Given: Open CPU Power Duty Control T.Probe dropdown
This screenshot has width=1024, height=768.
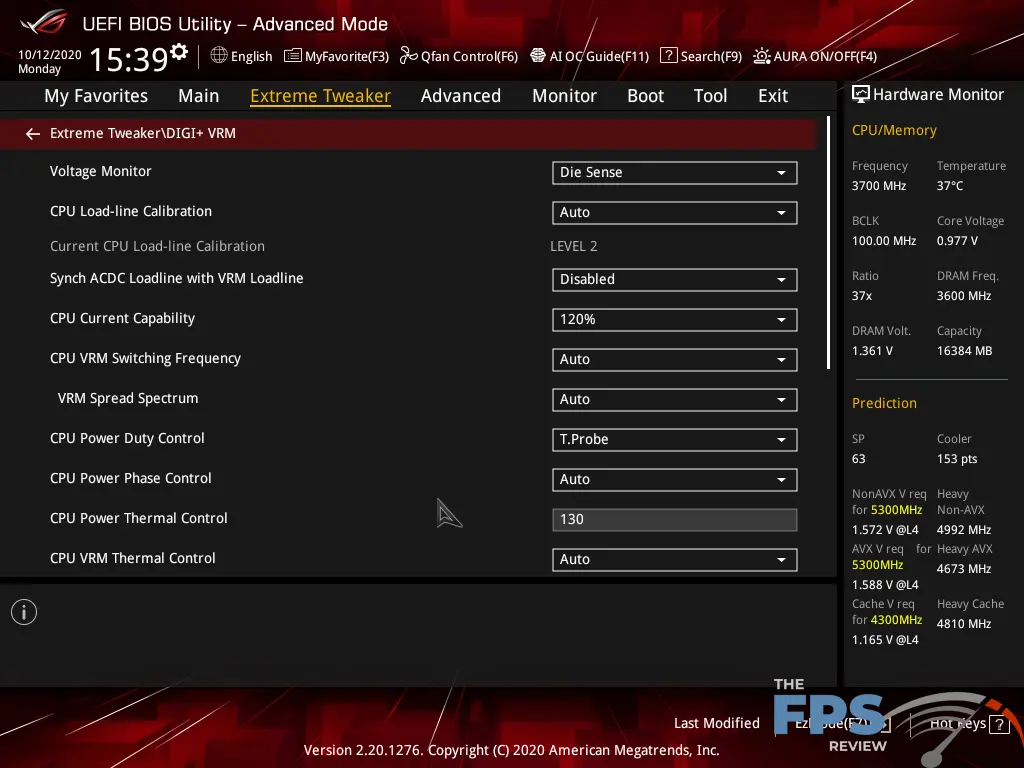Looking at the screenshot, I should coord(675,440).
